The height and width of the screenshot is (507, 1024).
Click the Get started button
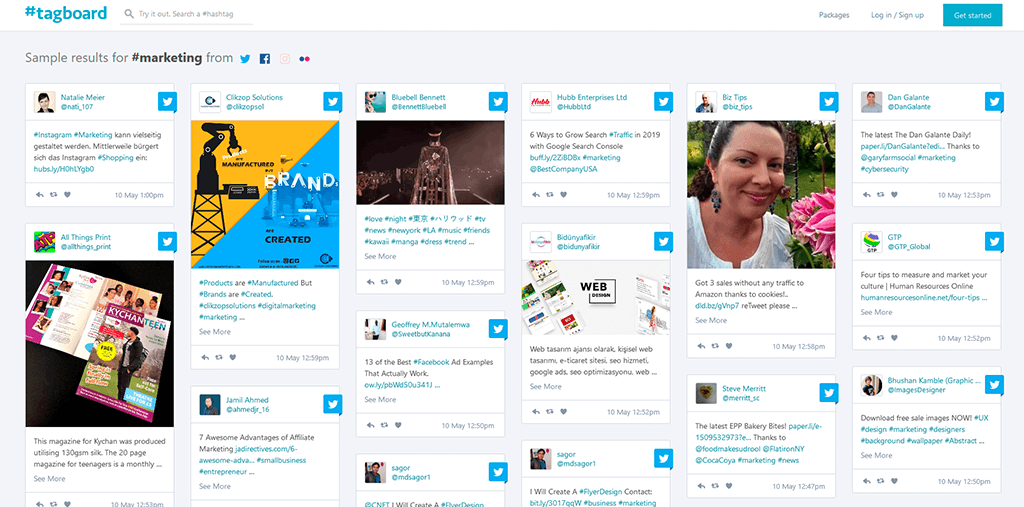(972, 15)
